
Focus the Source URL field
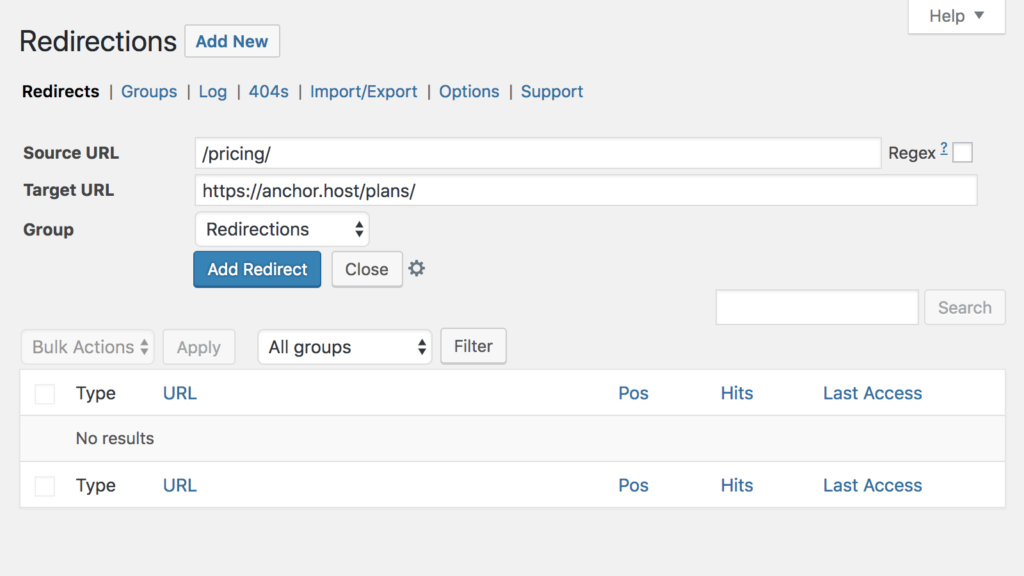[538, 153]
